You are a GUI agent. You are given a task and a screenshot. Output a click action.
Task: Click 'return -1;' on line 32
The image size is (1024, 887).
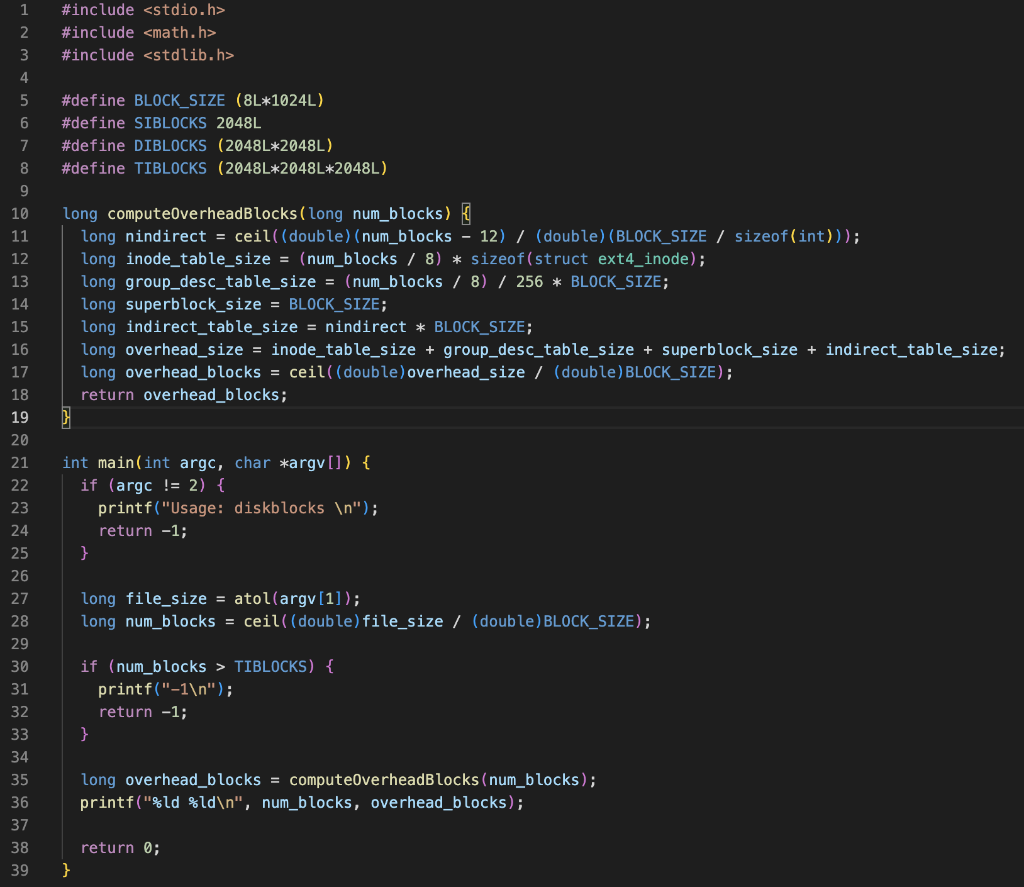point(143,712)
